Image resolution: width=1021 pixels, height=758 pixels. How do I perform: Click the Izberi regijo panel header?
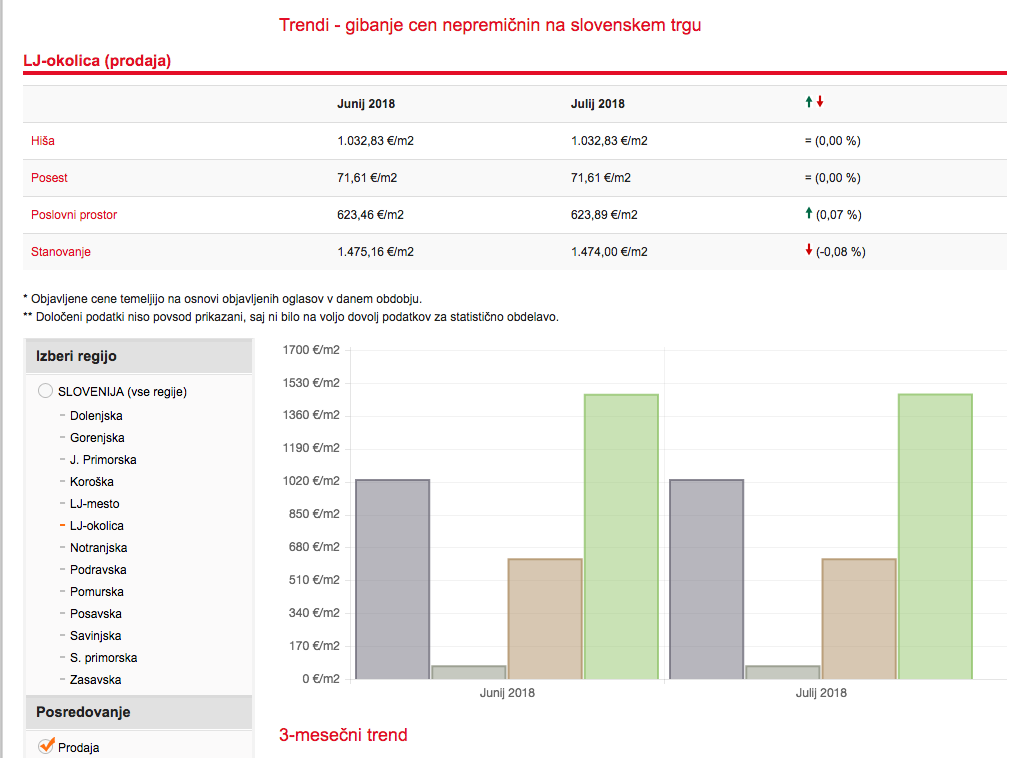pos(138,356)
